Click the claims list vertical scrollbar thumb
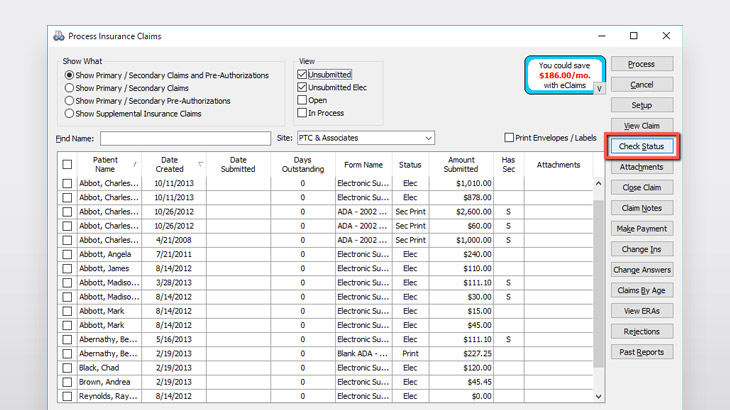The image size is (730, 410). point(599,284)
